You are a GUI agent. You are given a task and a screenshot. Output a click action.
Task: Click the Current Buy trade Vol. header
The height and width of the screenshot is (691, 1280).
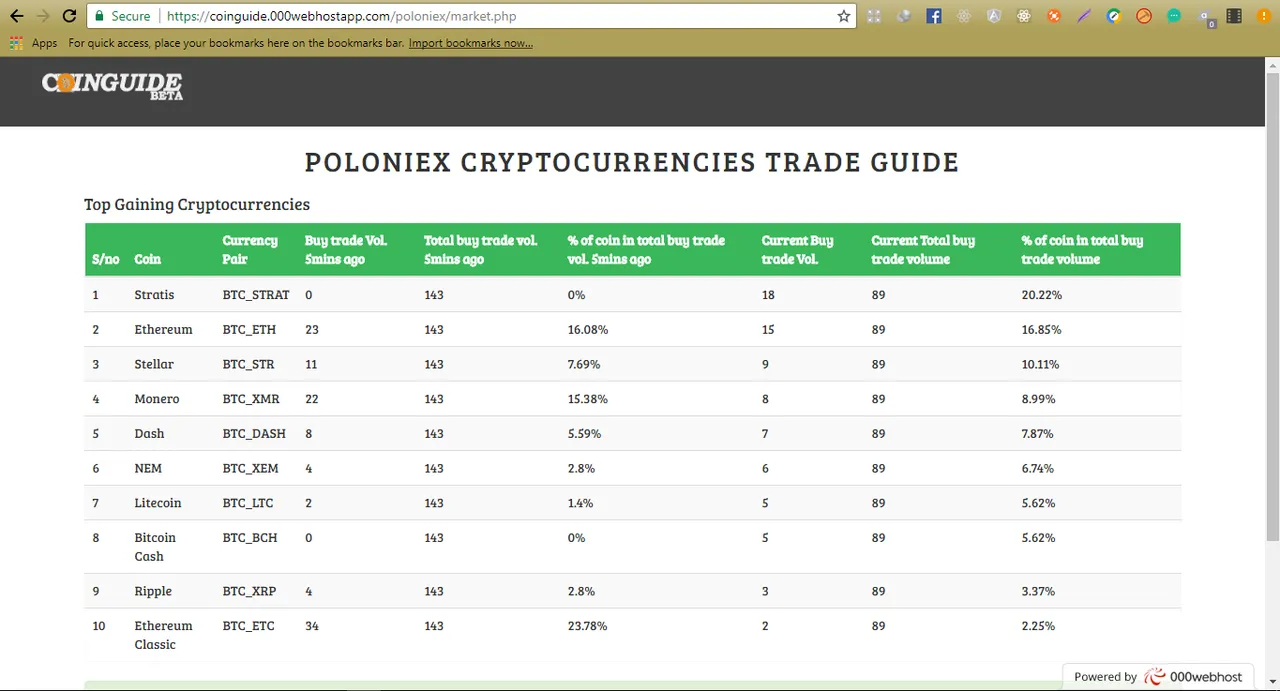click(797, 249)
